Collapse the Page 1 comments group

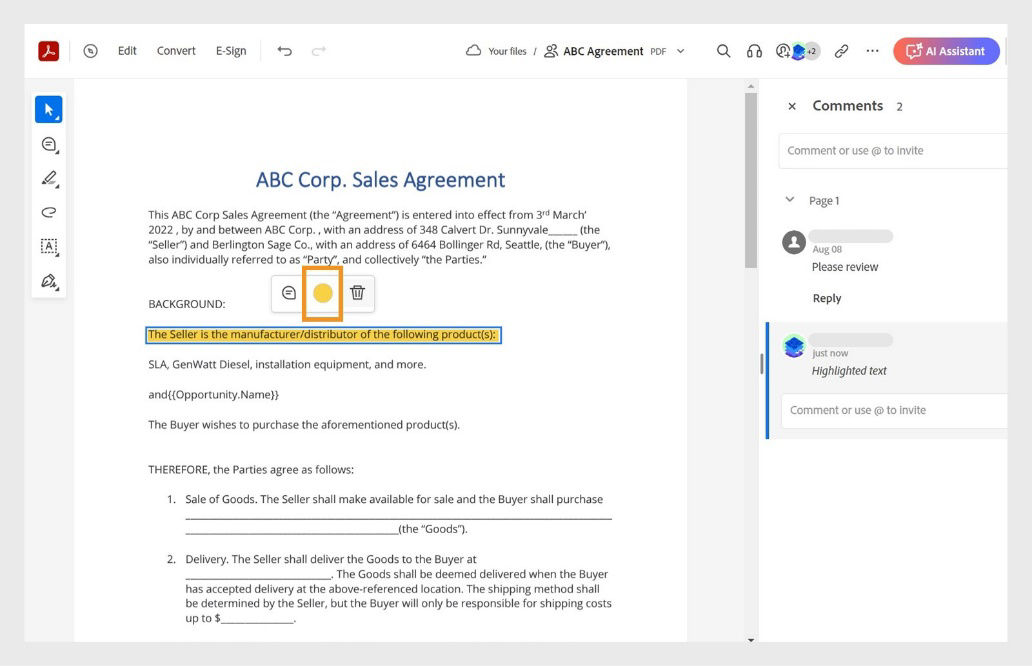click(792, 200)
